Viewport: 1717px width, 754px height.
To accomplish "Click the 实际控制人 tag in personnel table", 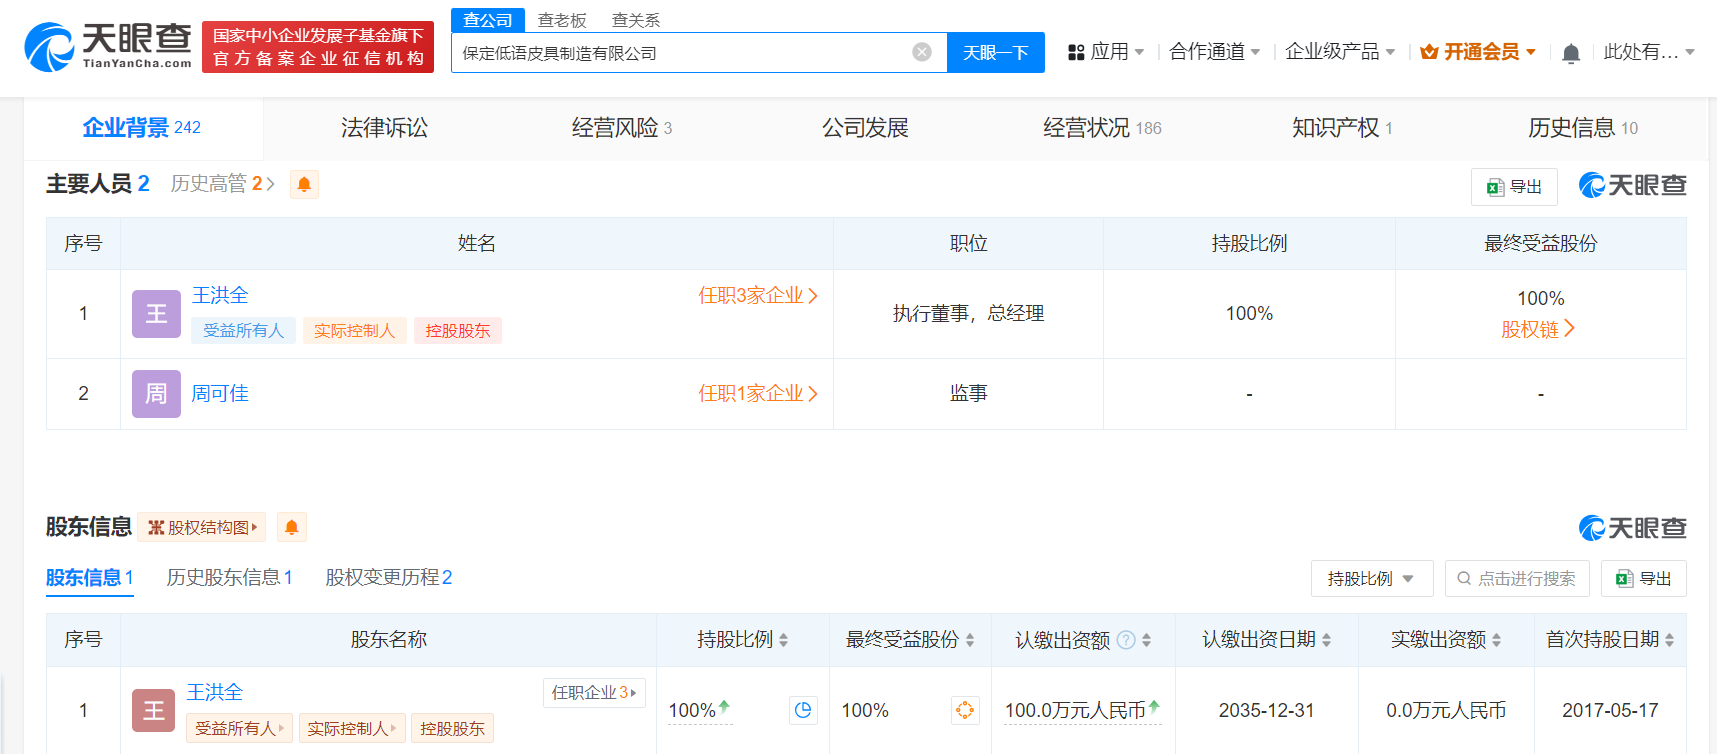I will tap(354, 331).
